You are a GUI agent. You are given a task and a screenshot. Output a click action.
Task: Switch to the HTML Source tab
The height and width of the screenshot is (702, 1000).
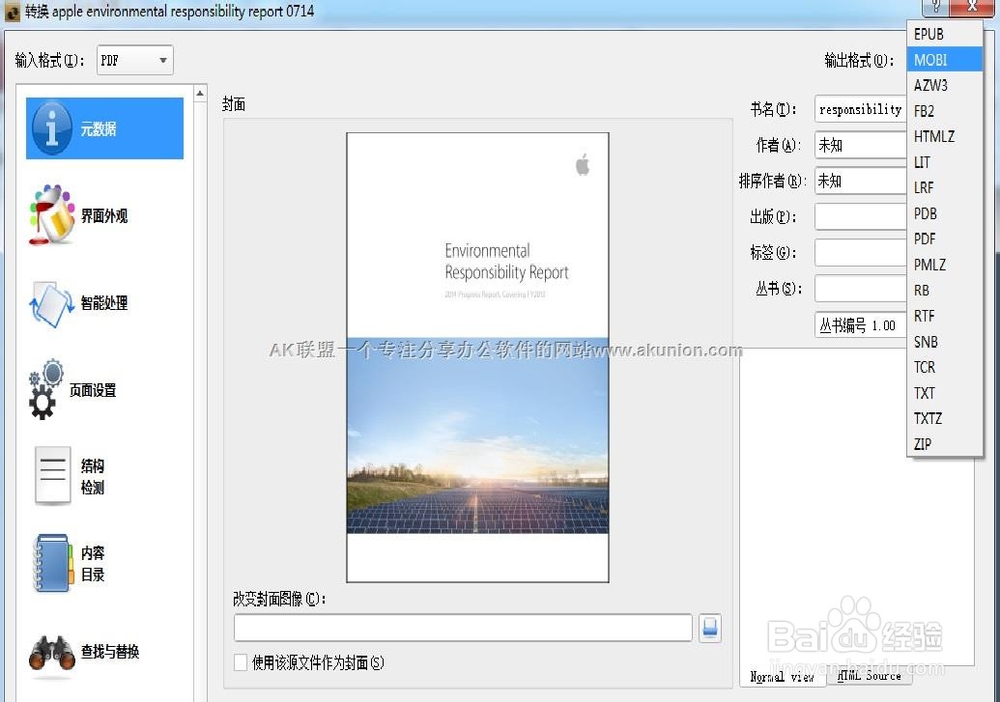click(x=869, y=676)
